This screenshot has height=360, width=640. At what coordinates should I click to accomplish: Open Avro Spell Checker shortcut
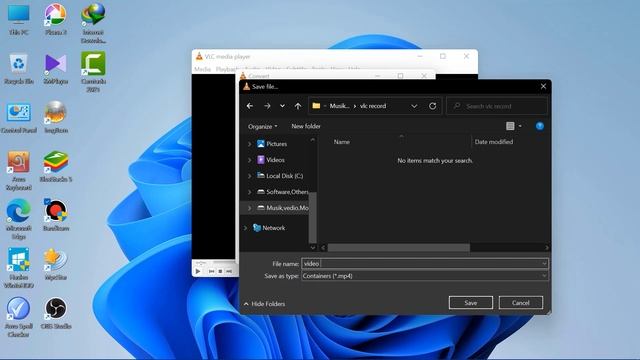19,318
